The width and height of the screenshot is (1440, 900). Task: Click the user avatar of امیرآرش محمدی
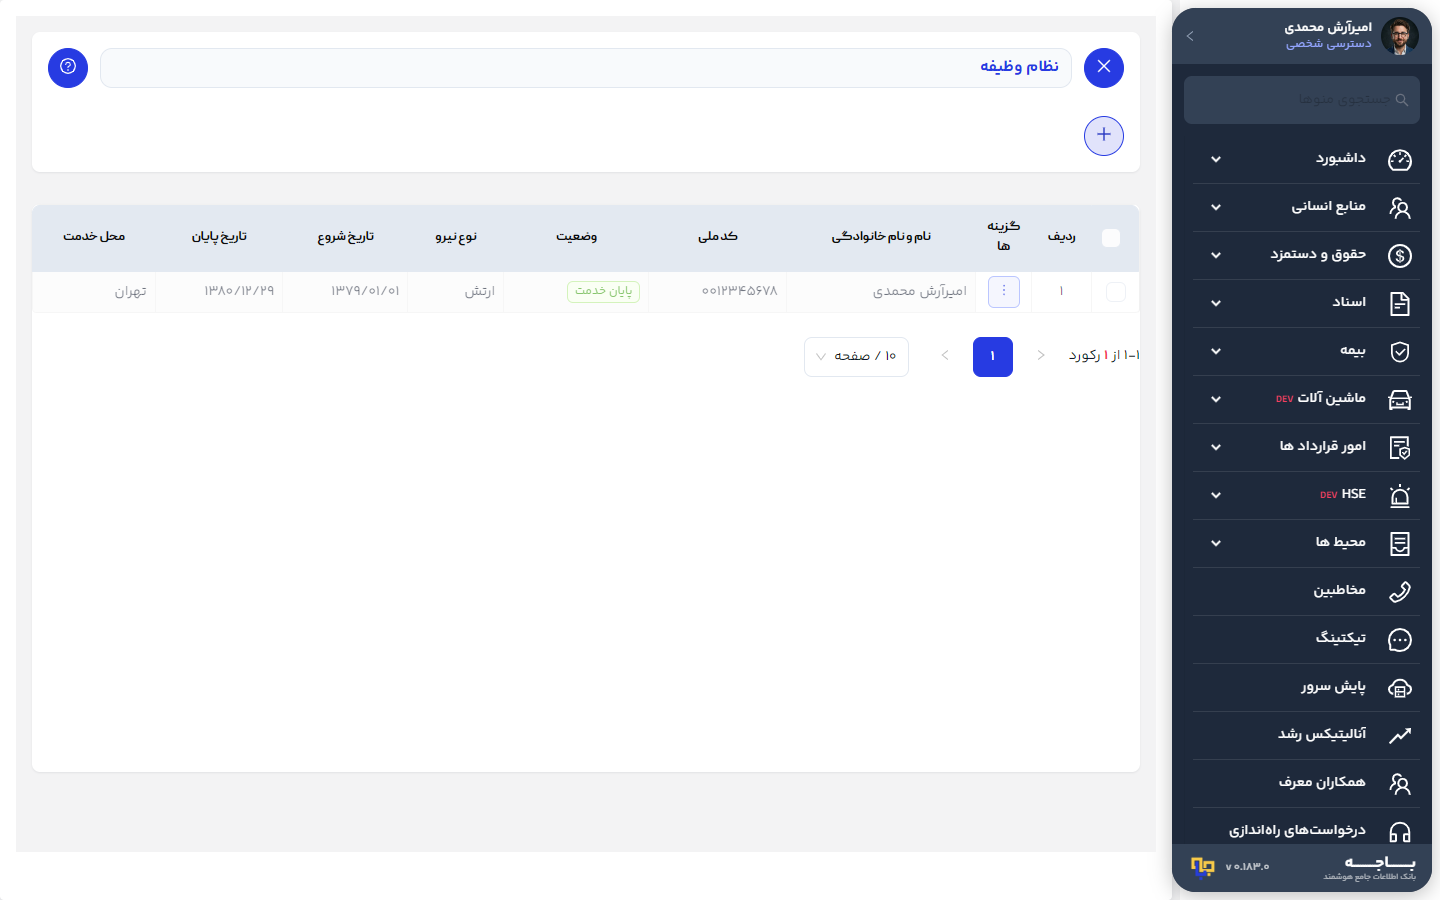pos(1400,36)
